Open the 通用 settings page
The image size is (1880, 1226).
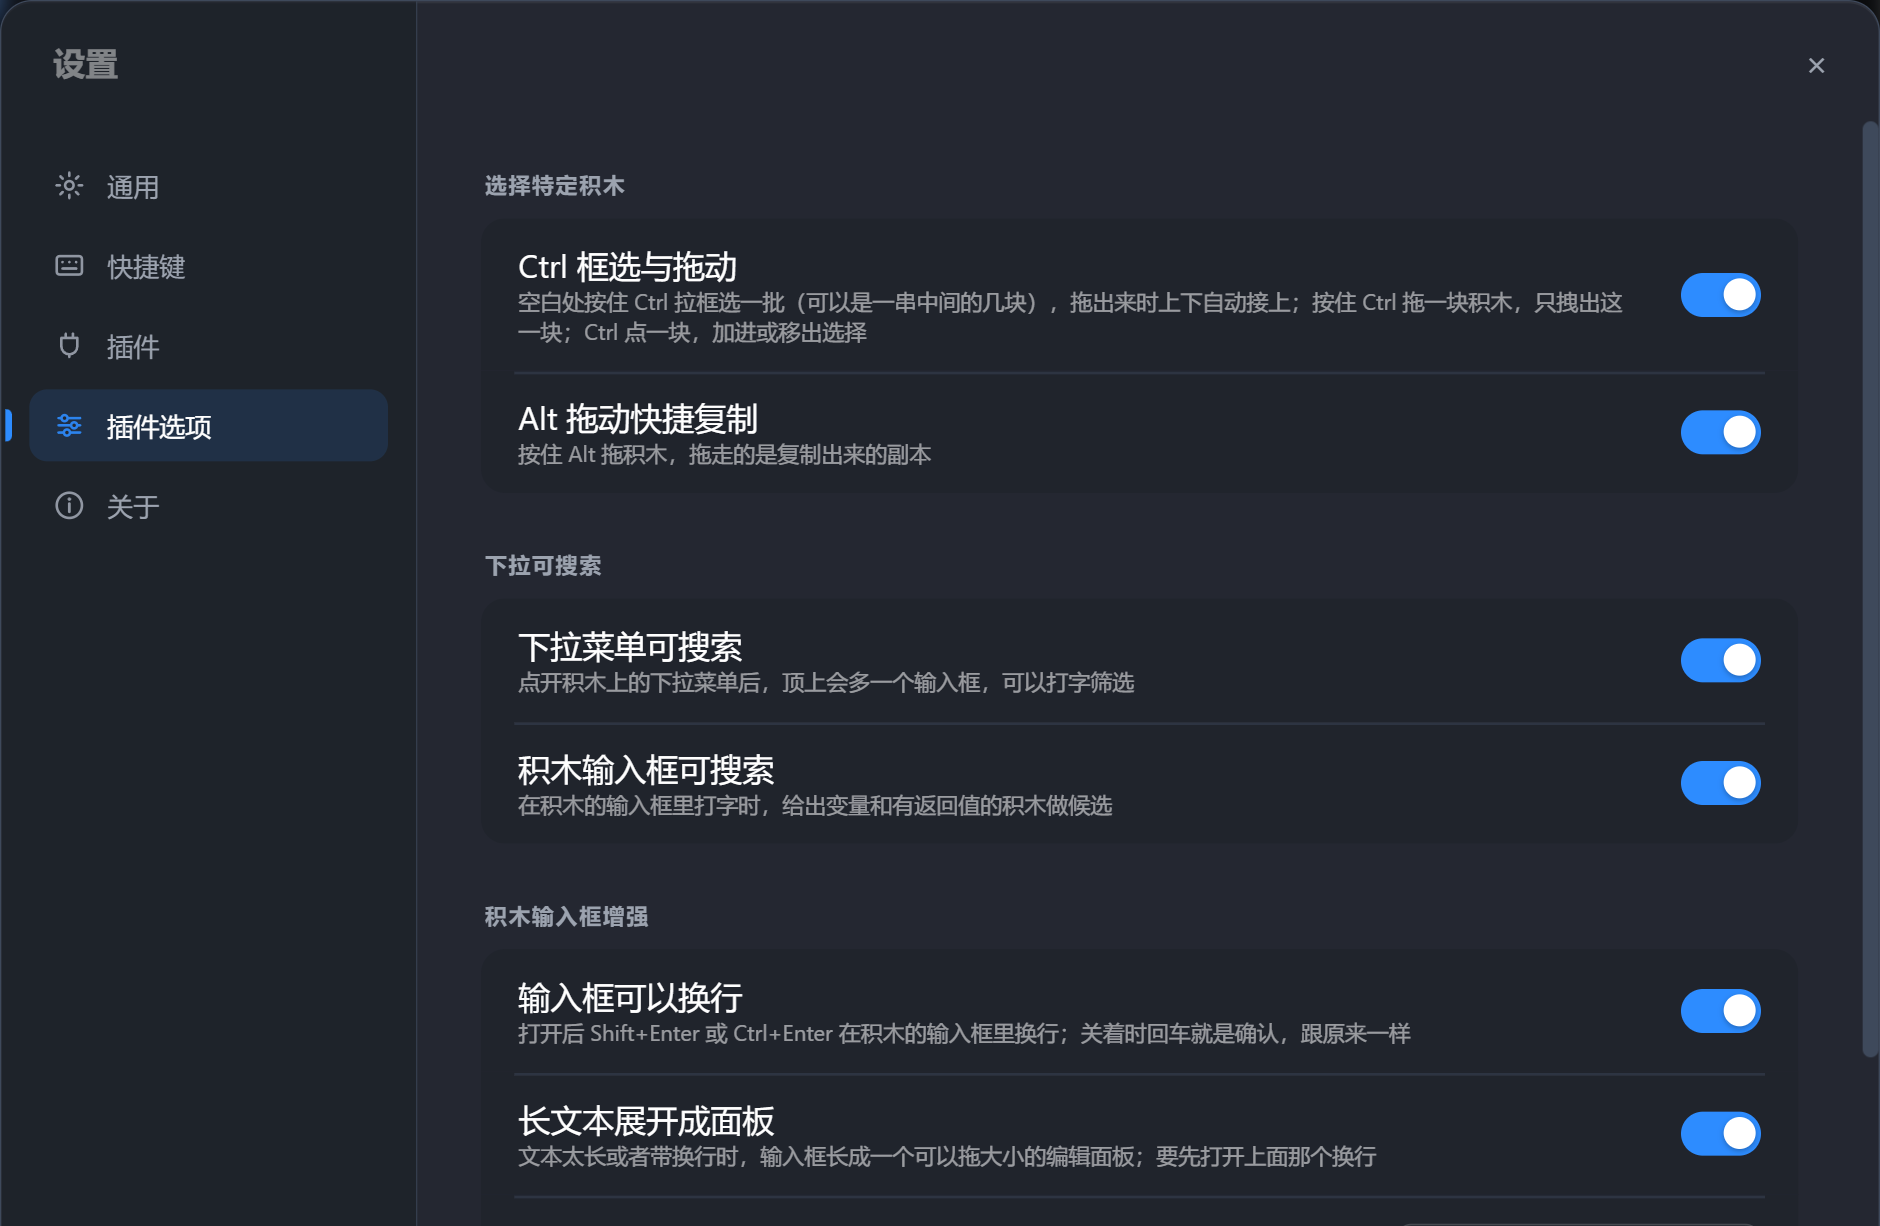pyautogui.click(x=209, y=187)
